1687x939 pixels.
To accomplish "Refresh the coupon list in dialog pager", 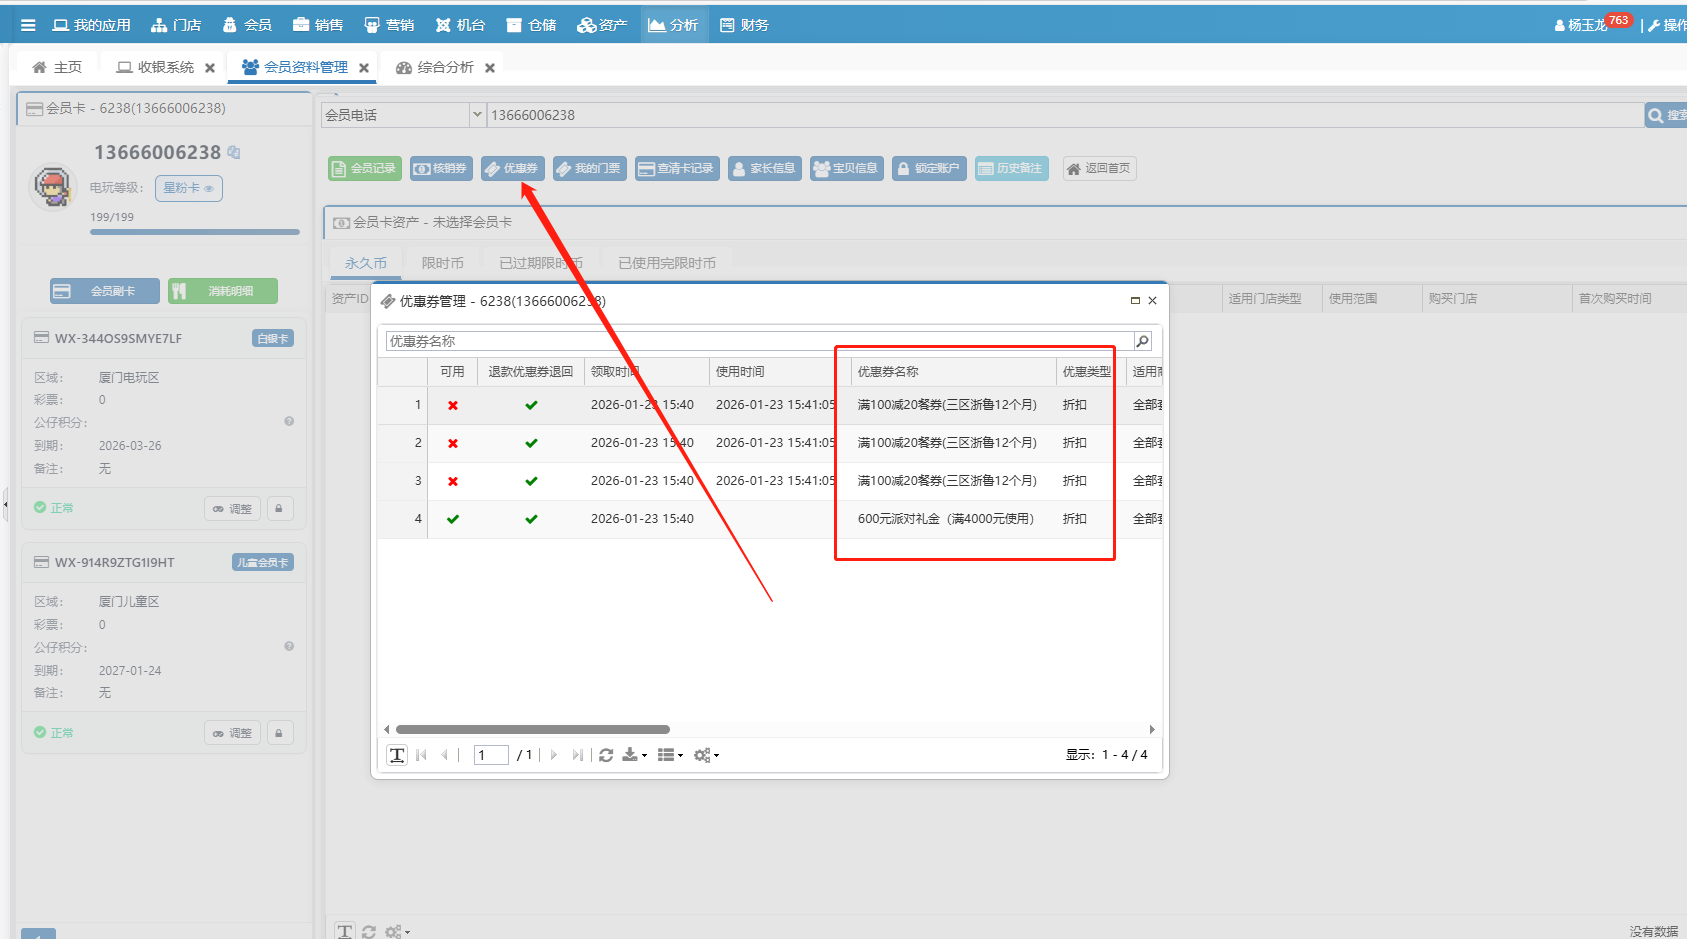I will click(606, 755).
